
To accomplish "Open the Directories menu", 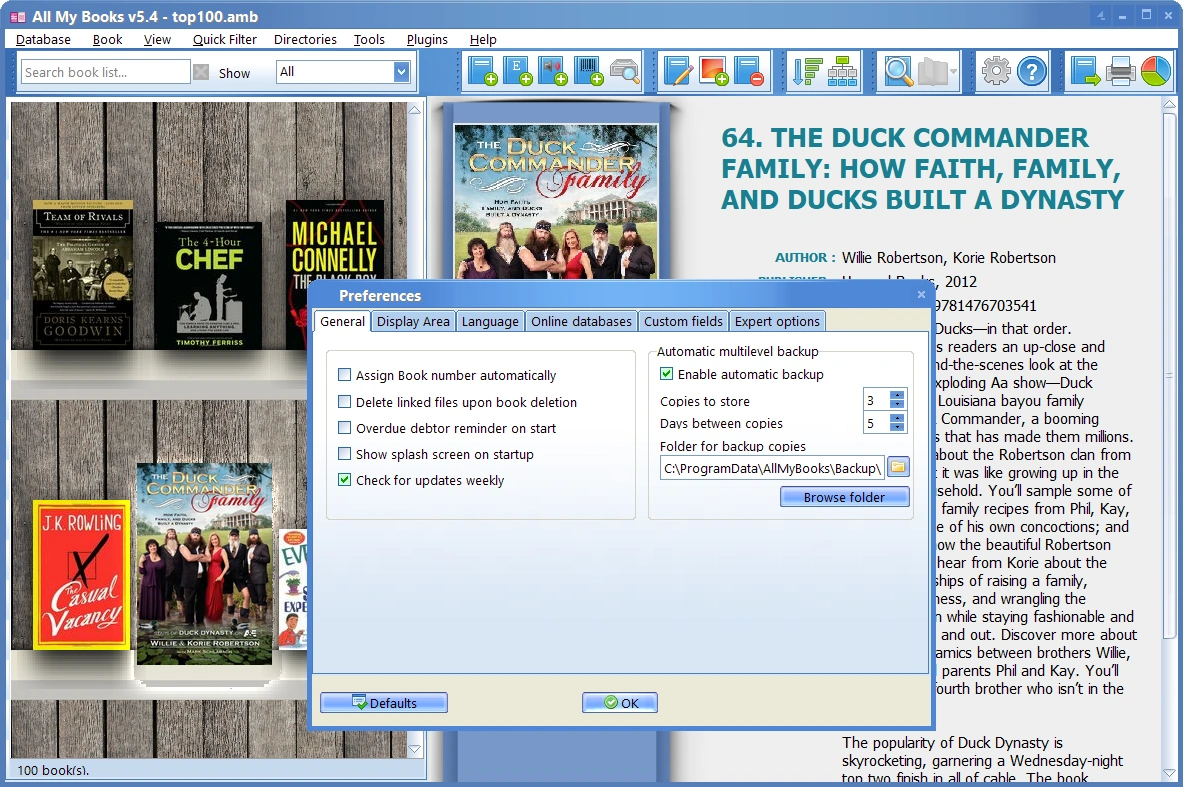I will (x=305, y=39).
